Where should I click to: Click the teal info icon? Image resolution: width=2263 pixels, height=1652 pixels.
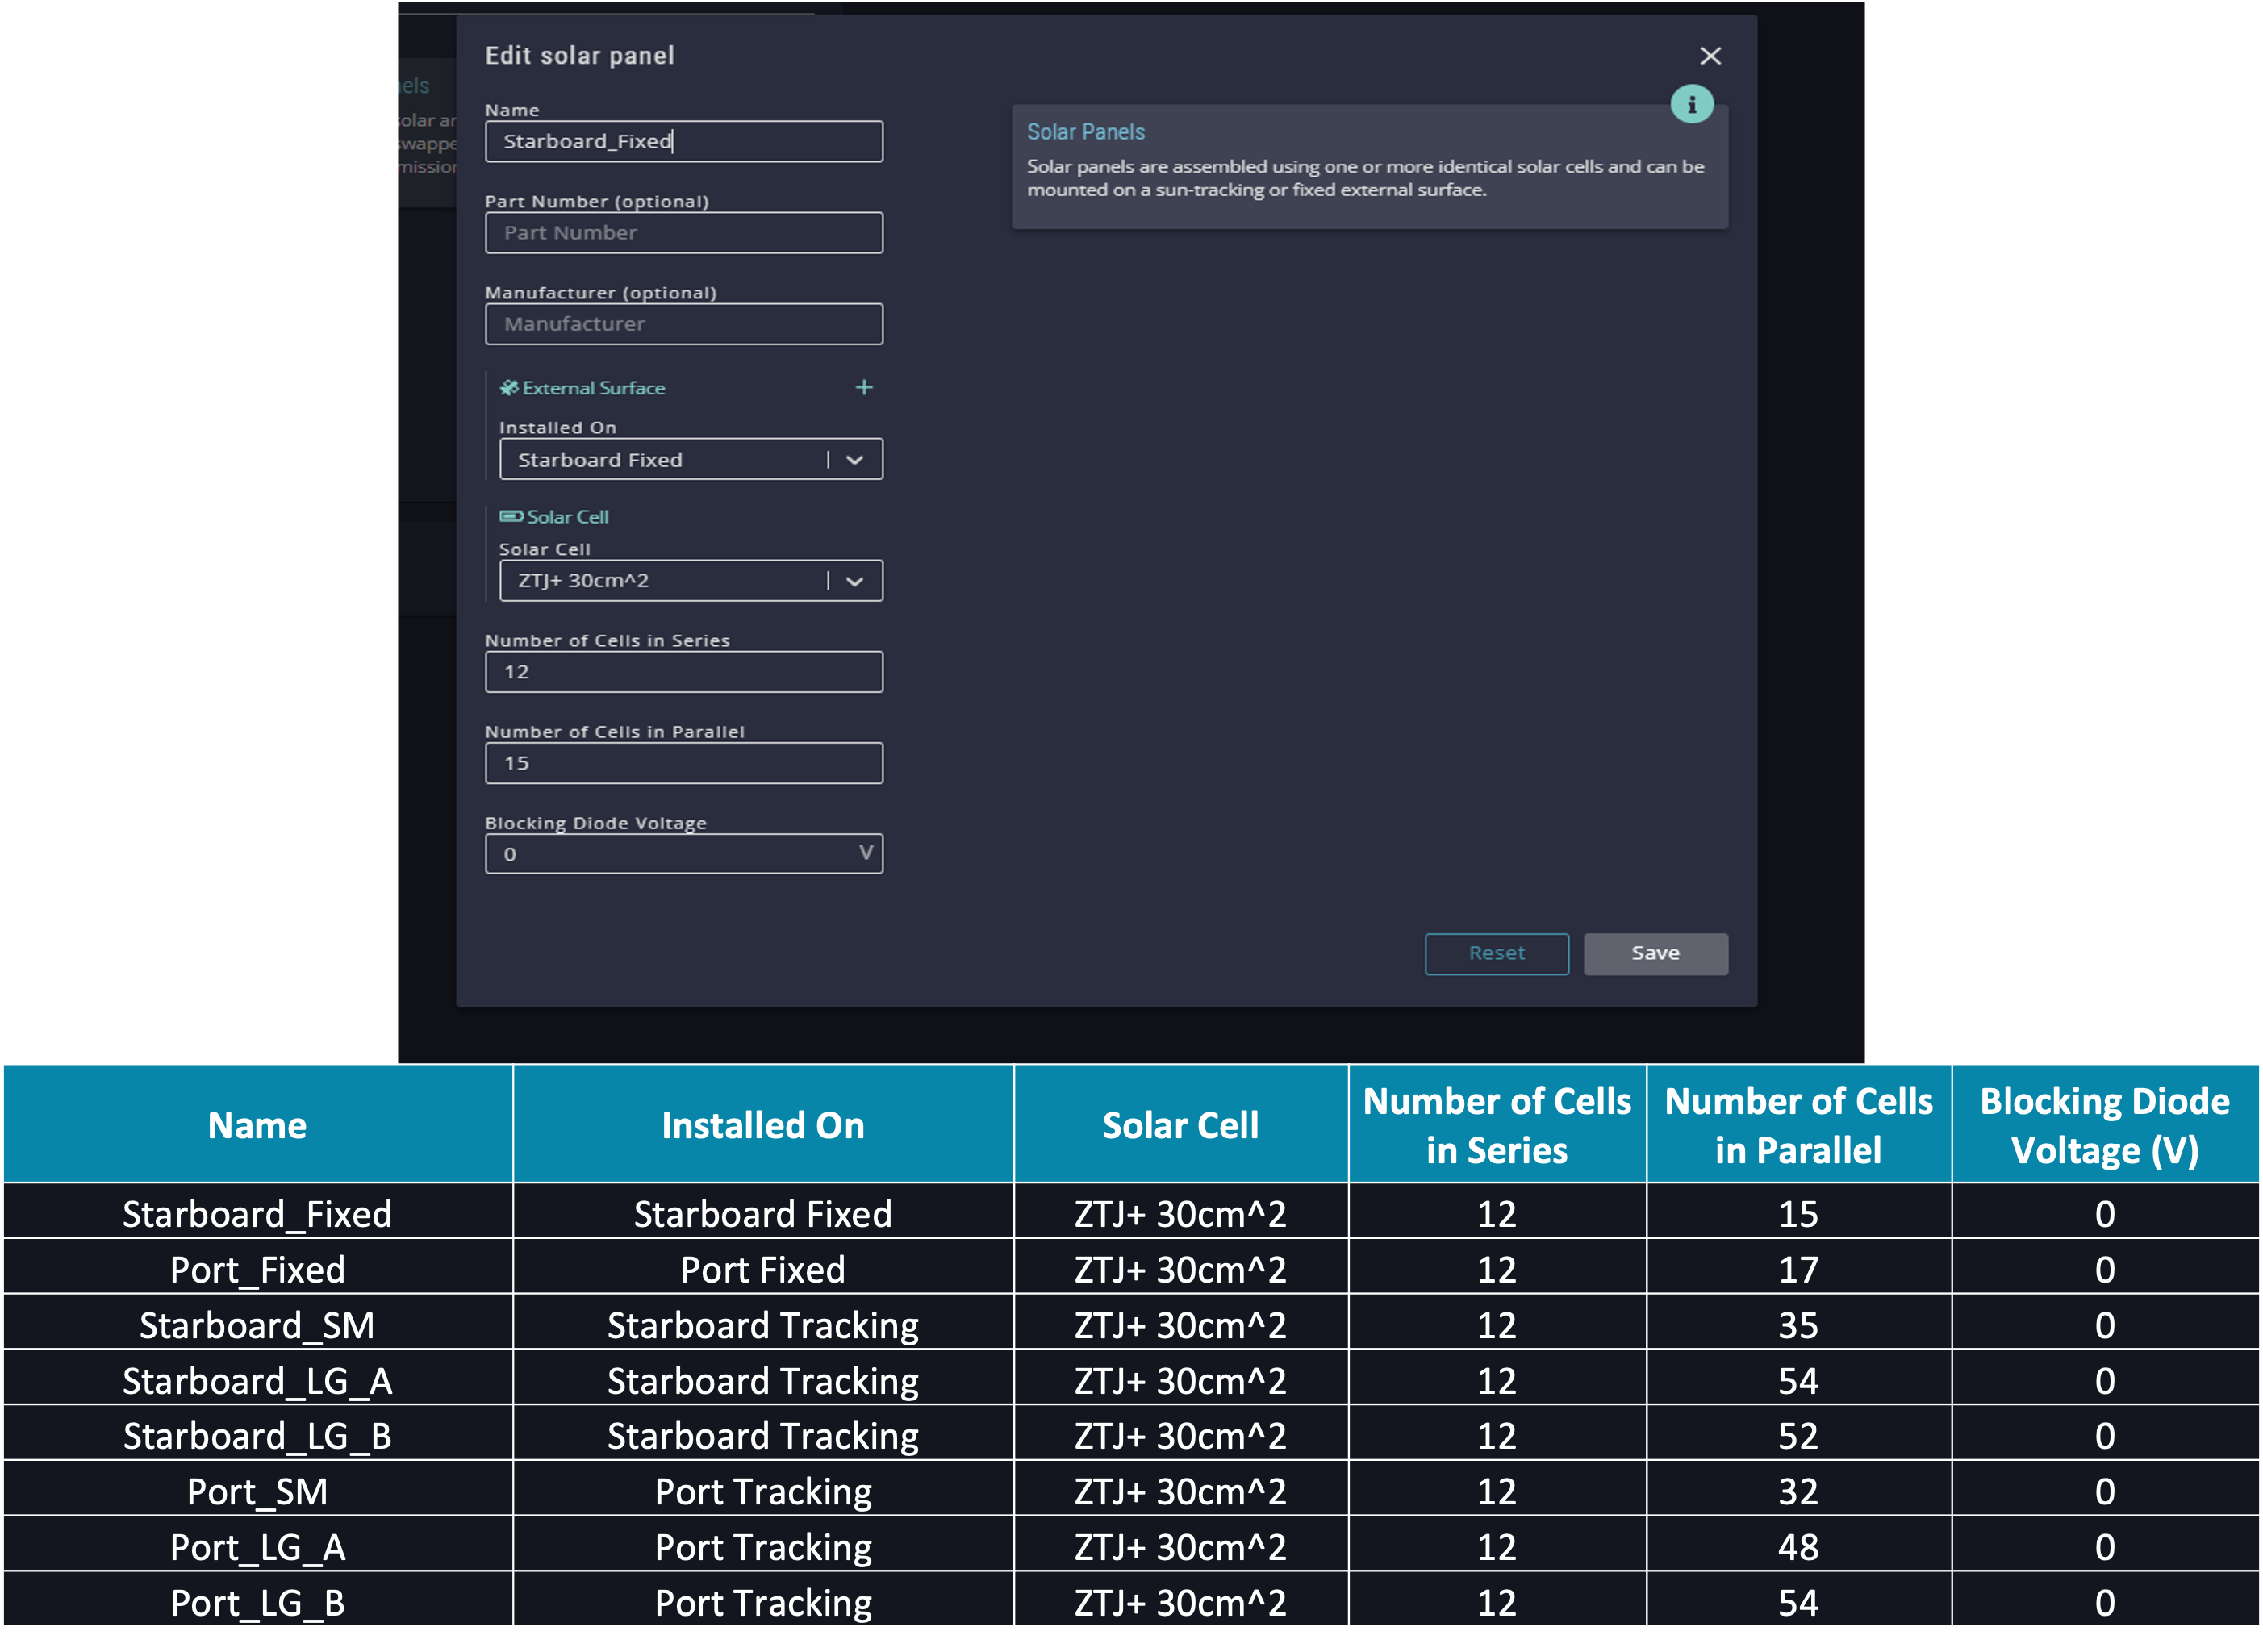coord(1692,103)
